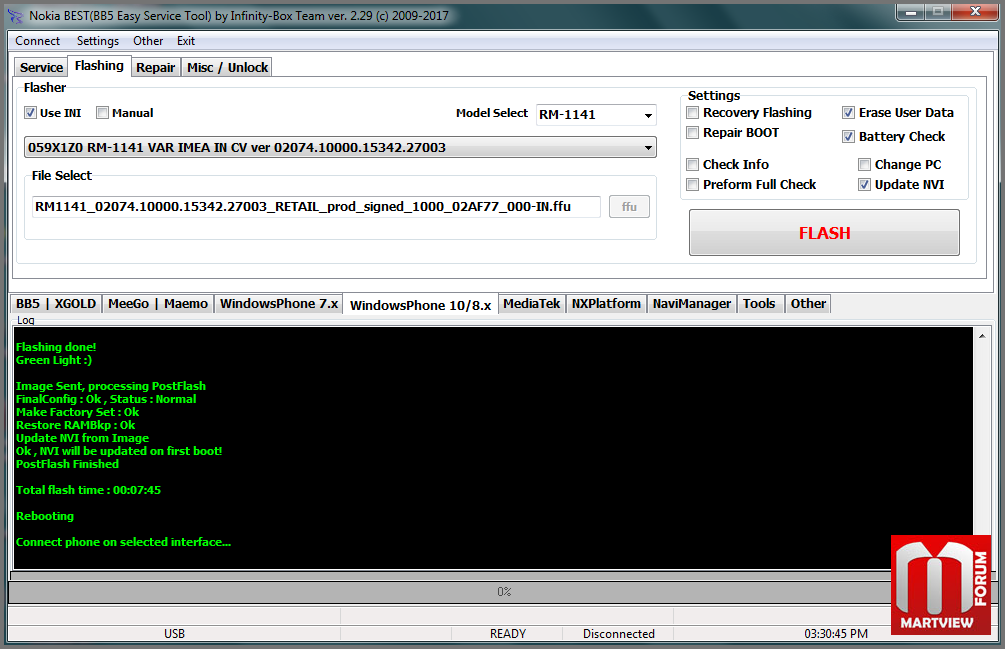Enable Recovery Flashing option
1005x649 pixels.
point(692,113)
